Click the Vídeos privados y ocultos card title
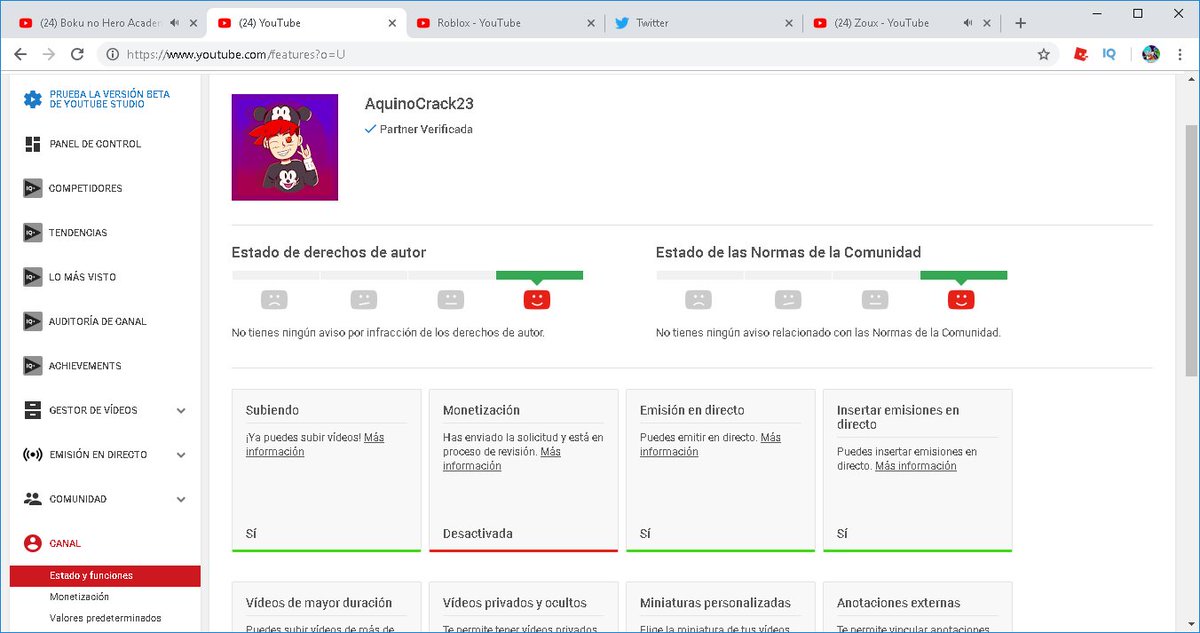This screenshot has width=1200, height=633. pos(515,603)
